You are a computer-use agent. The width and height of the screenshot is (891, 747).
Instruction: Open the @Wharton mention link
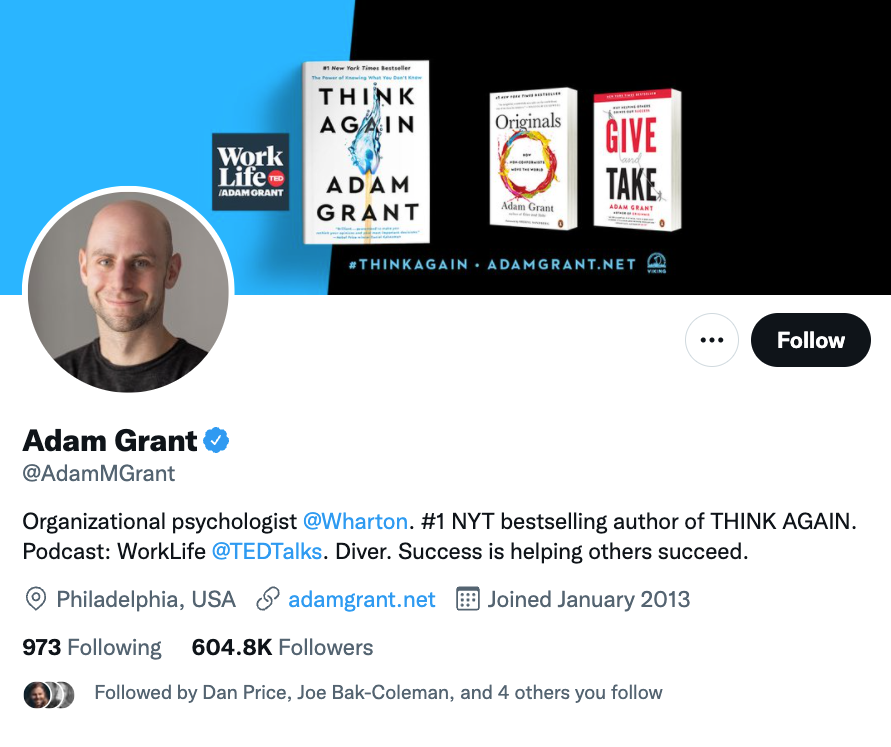(x=355, y=521)
